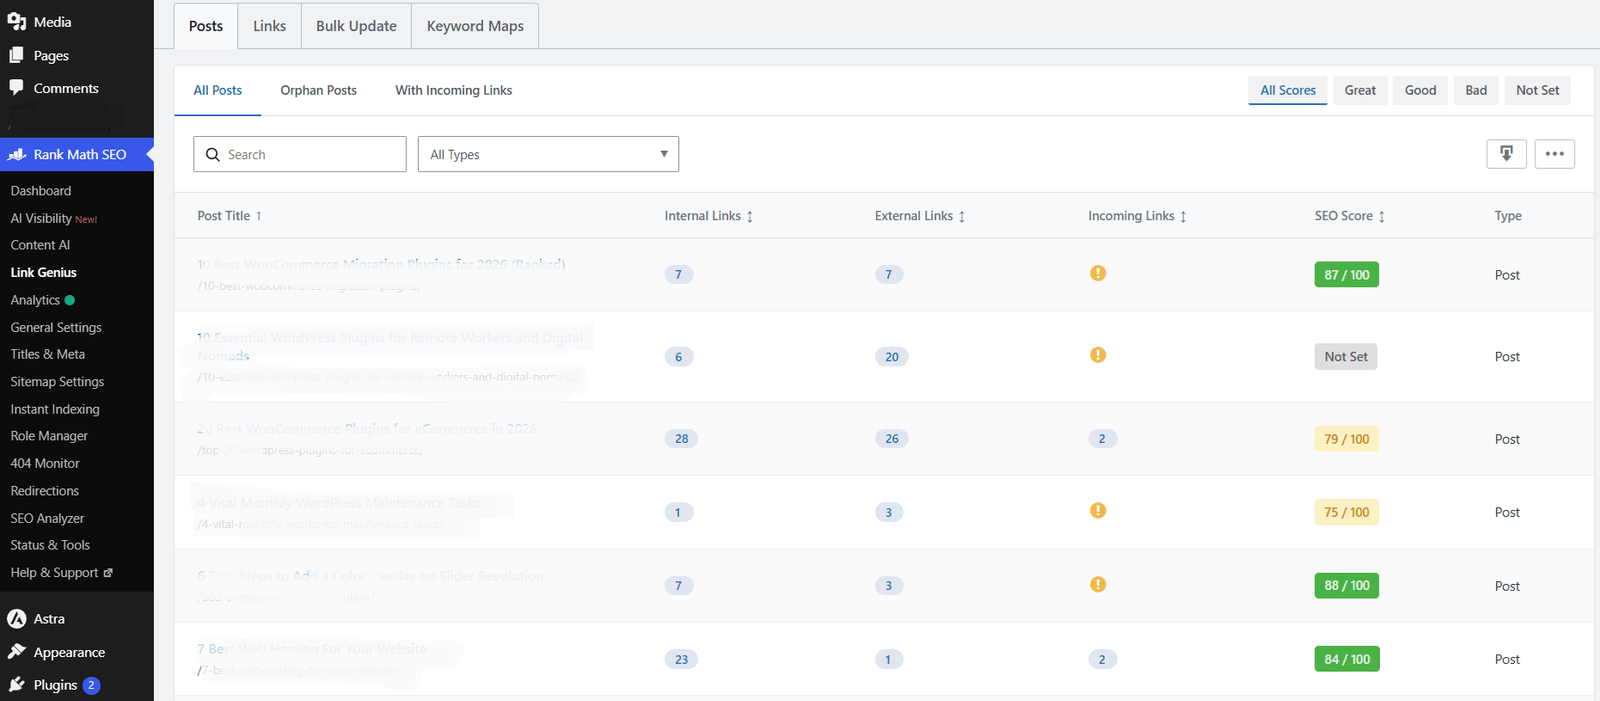Click internal links count 23
The image size is (1600, 701).
coord(681,660)
